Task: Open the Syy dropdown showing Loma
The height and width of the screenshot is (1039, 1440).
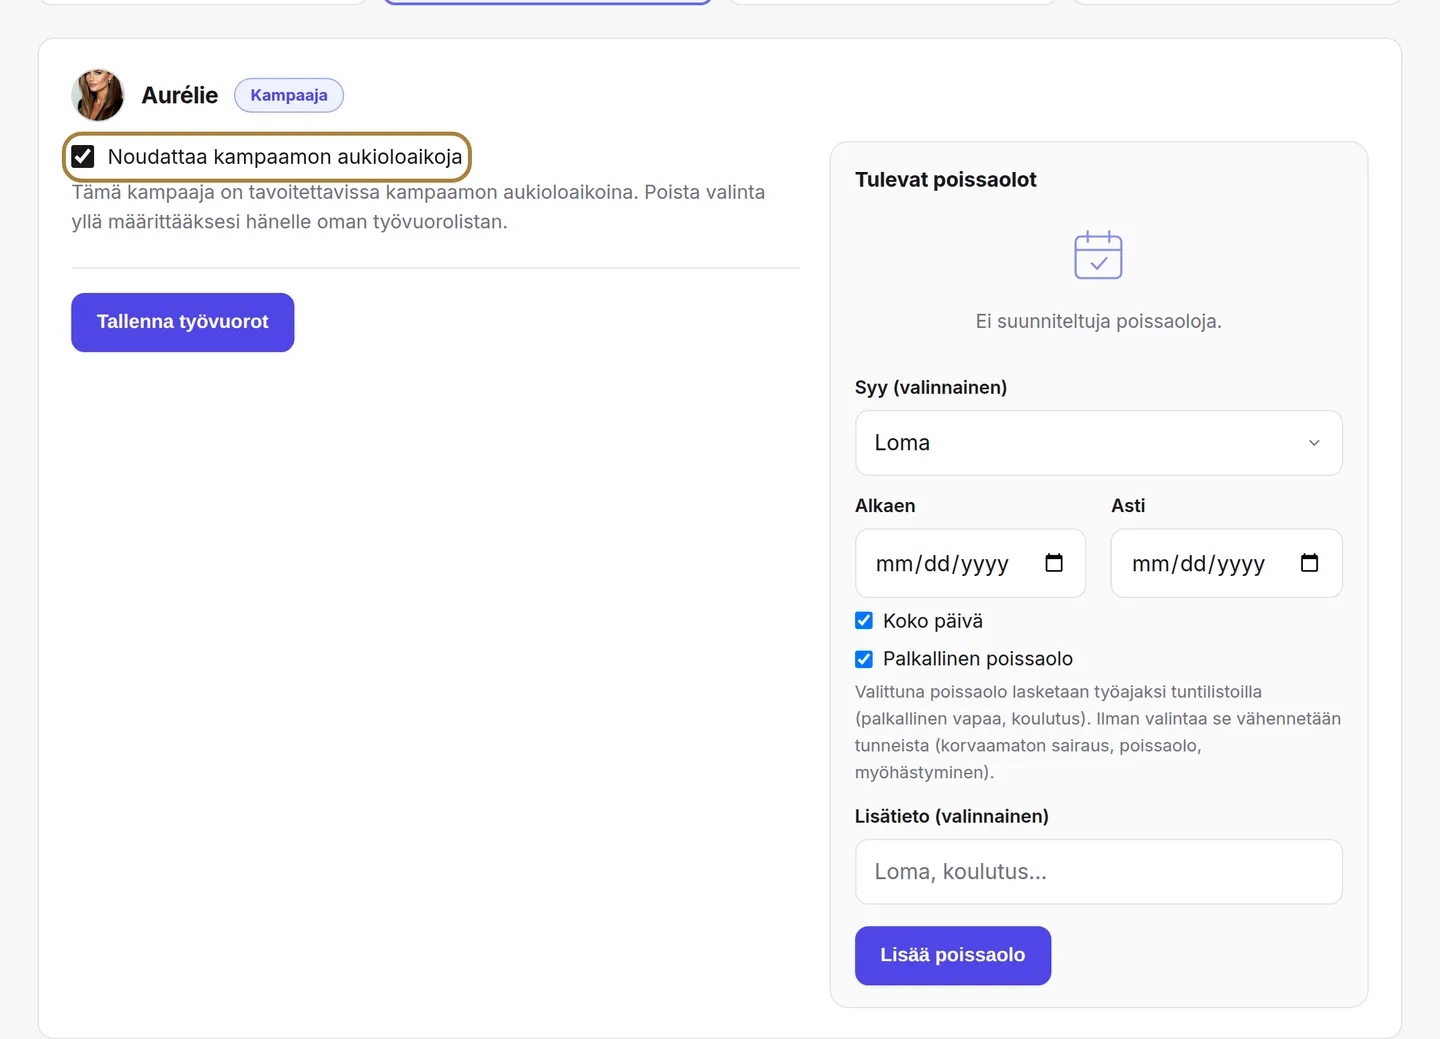Action: tap(1098, 443)
